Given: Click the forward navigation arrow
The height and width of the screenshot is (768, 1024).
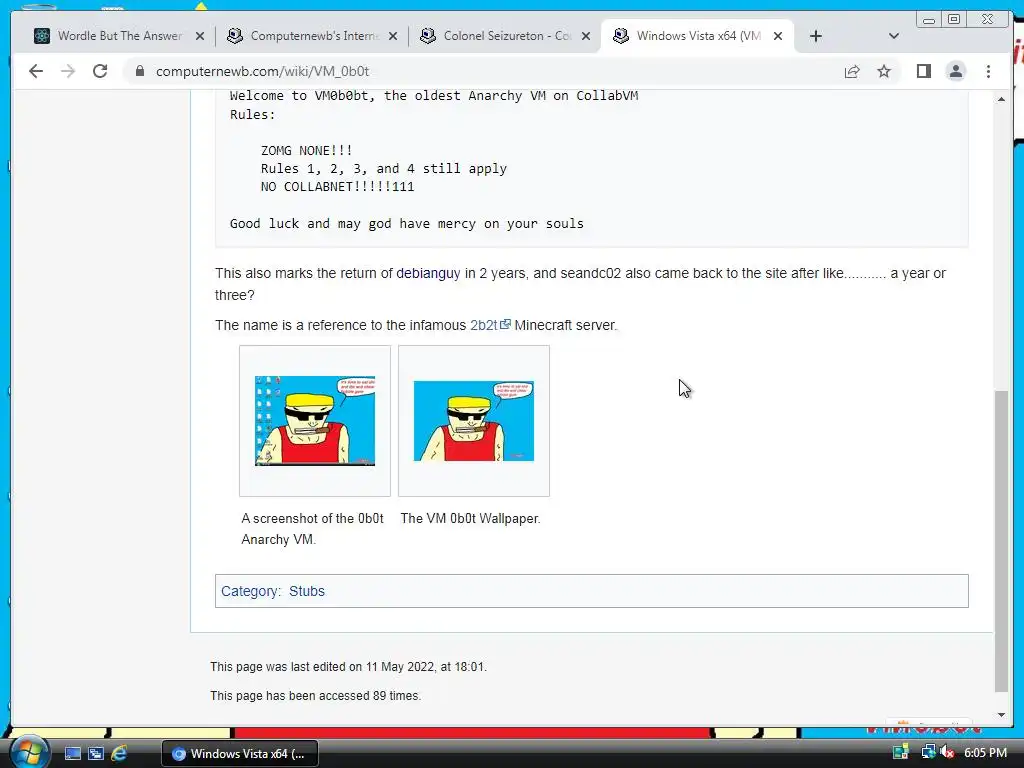Looking at the screenshot, I should [x=68, y=71].
